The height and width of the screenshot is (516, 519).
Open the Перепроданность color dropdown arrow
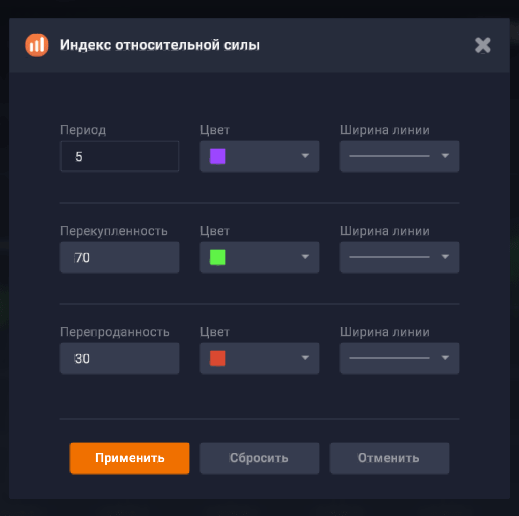coord(305,358)
